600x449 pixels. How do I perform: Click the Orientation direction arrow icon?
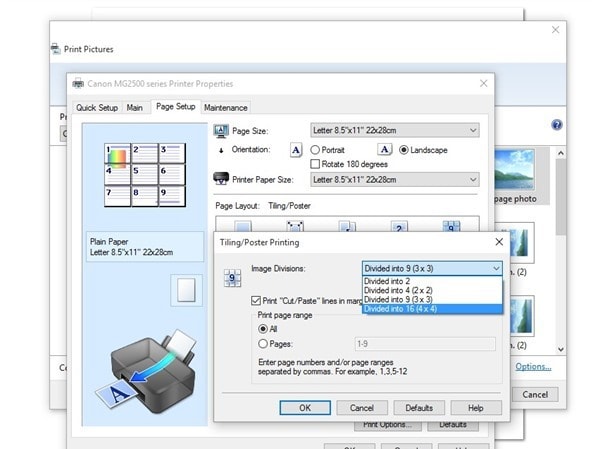[x=221, y=150]
